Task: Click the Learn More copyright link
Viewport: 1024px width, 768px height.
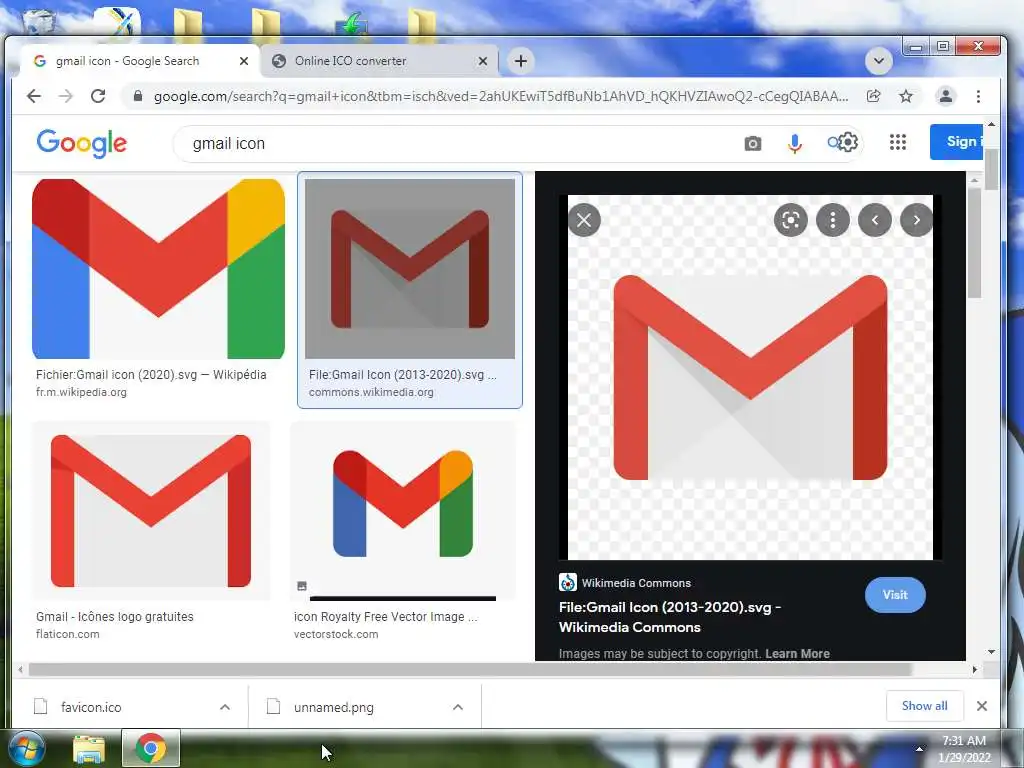Action: pos(797,654)
